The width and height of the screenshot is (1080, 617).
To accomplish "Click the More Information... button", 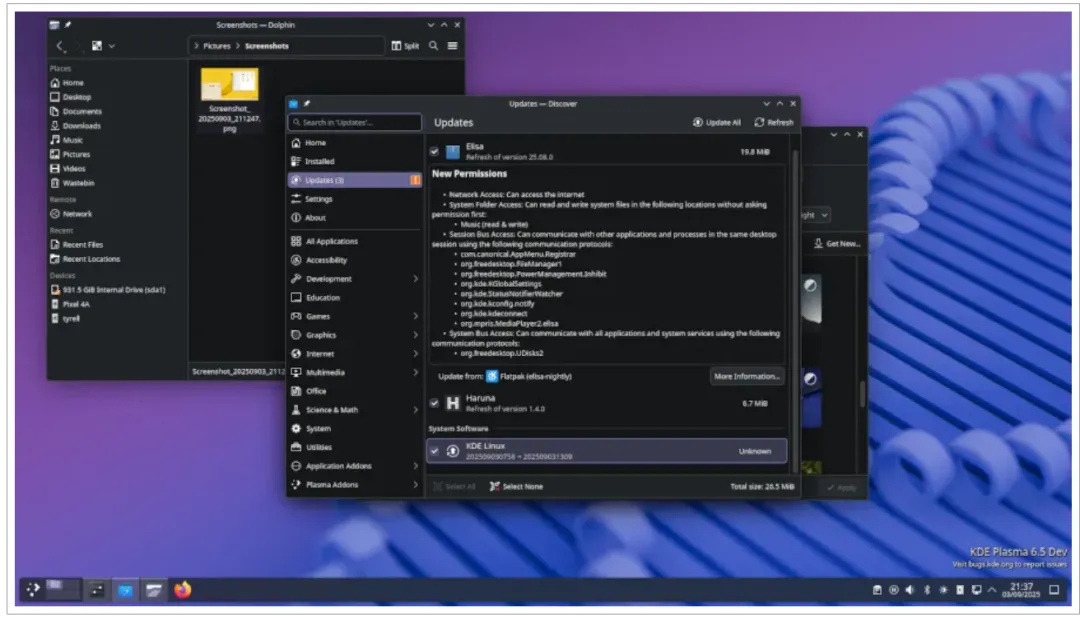I will point(747,376).
